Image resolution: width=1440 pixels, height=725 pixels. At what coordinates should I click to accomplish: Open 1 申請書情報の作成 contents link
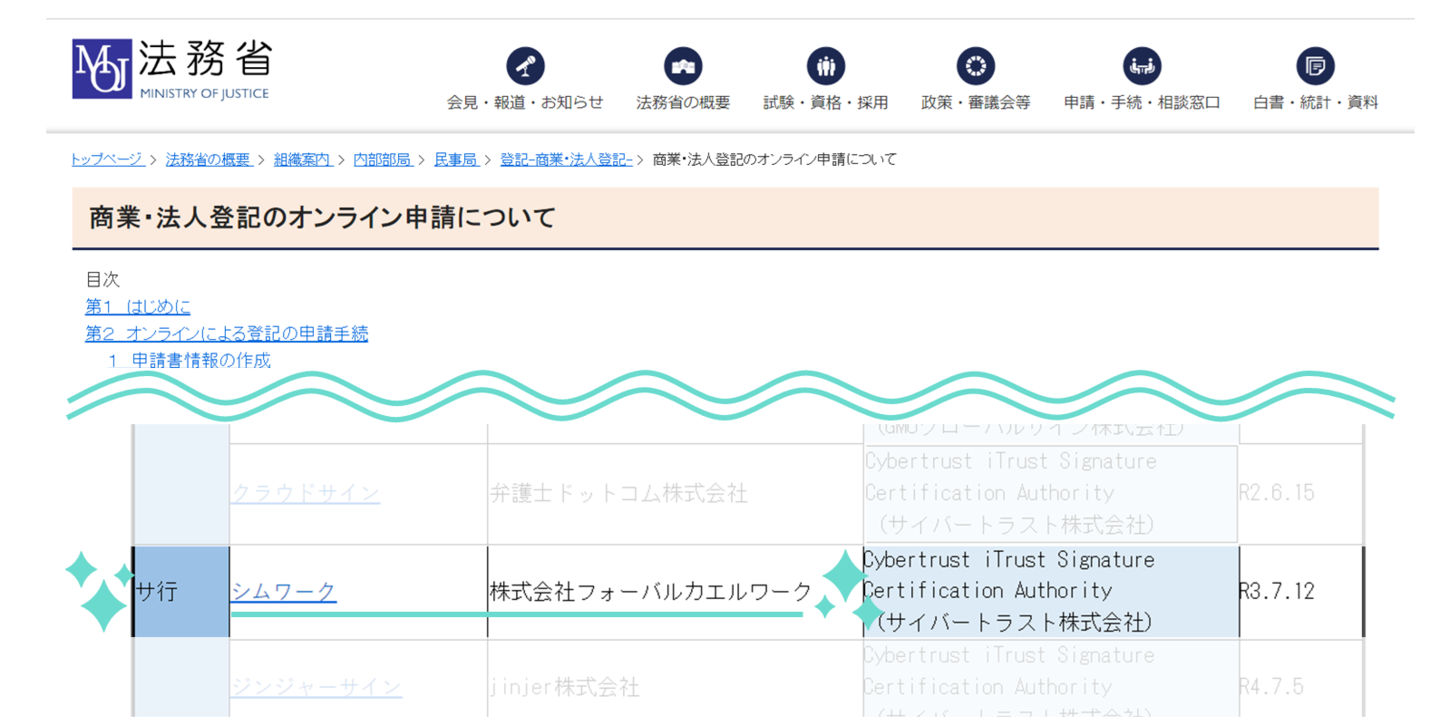click(x=190, y=360)
